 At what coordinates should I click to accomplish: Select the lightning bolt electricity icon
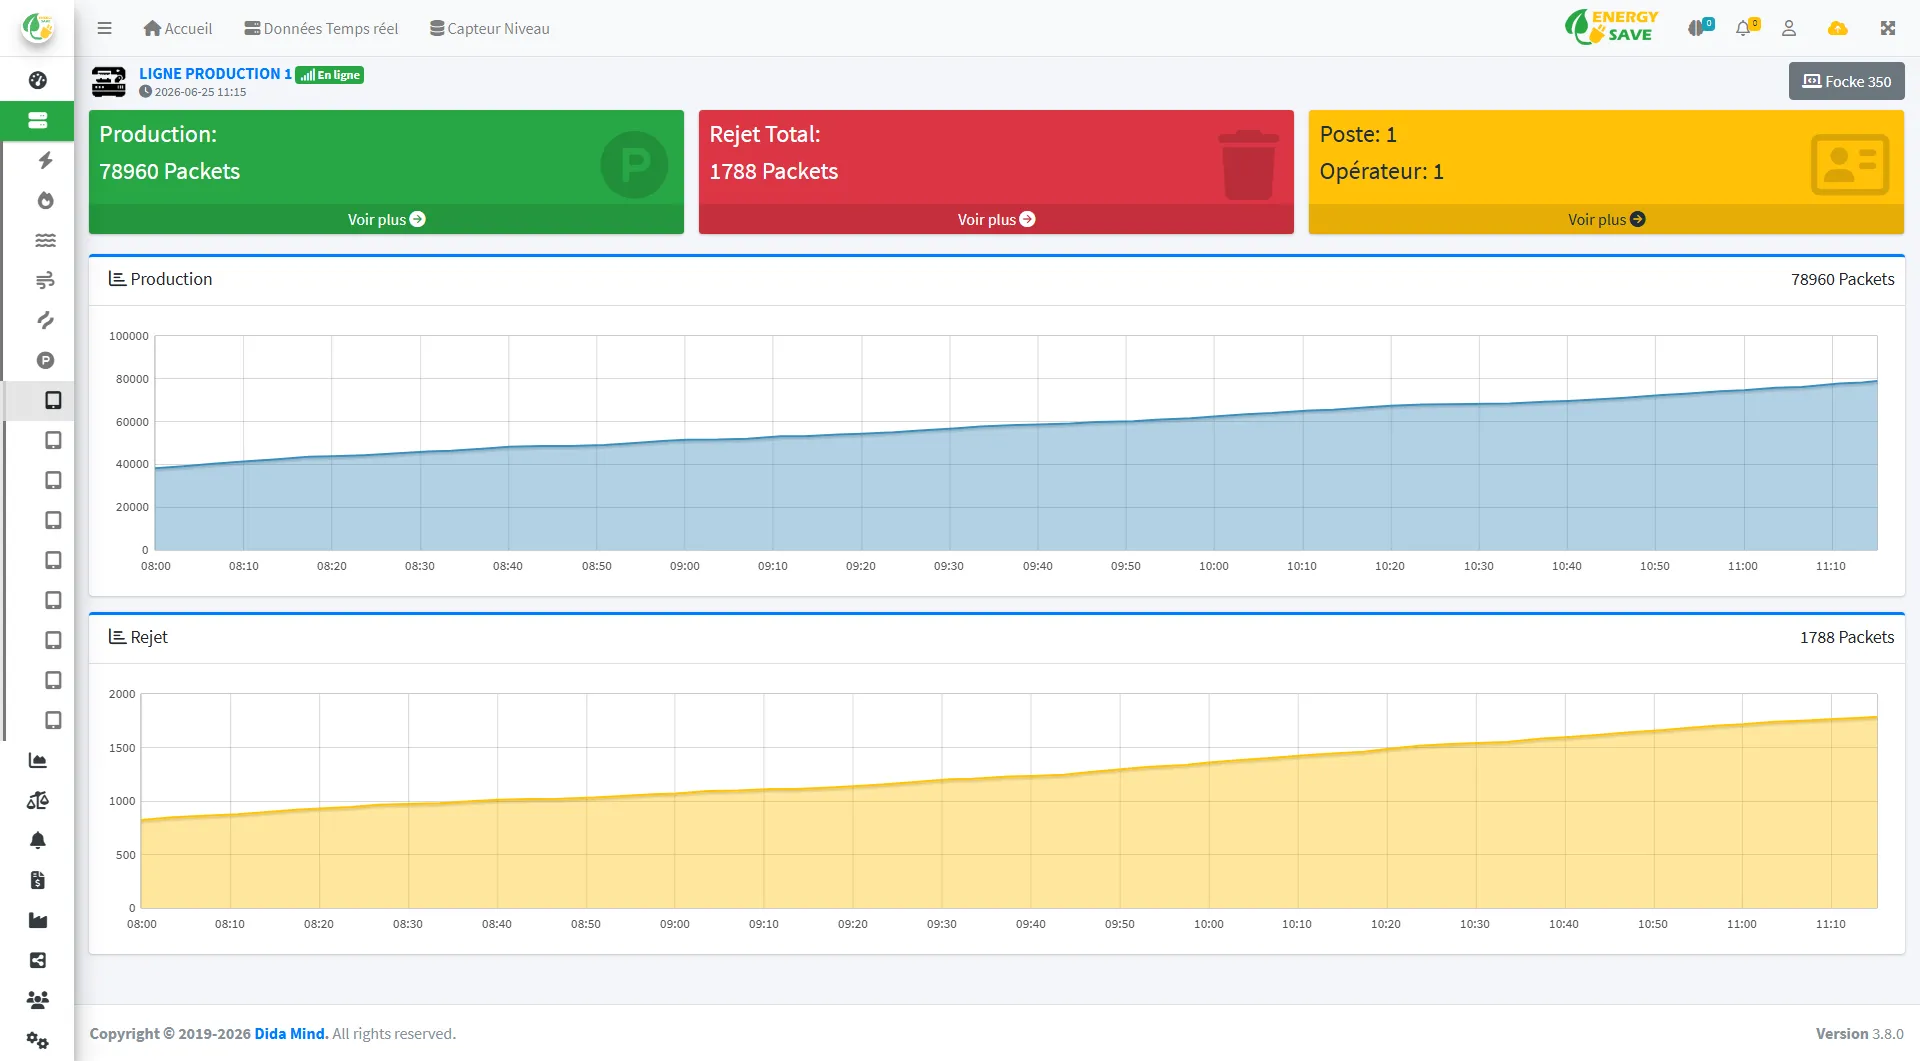click(x=45, y=160)
